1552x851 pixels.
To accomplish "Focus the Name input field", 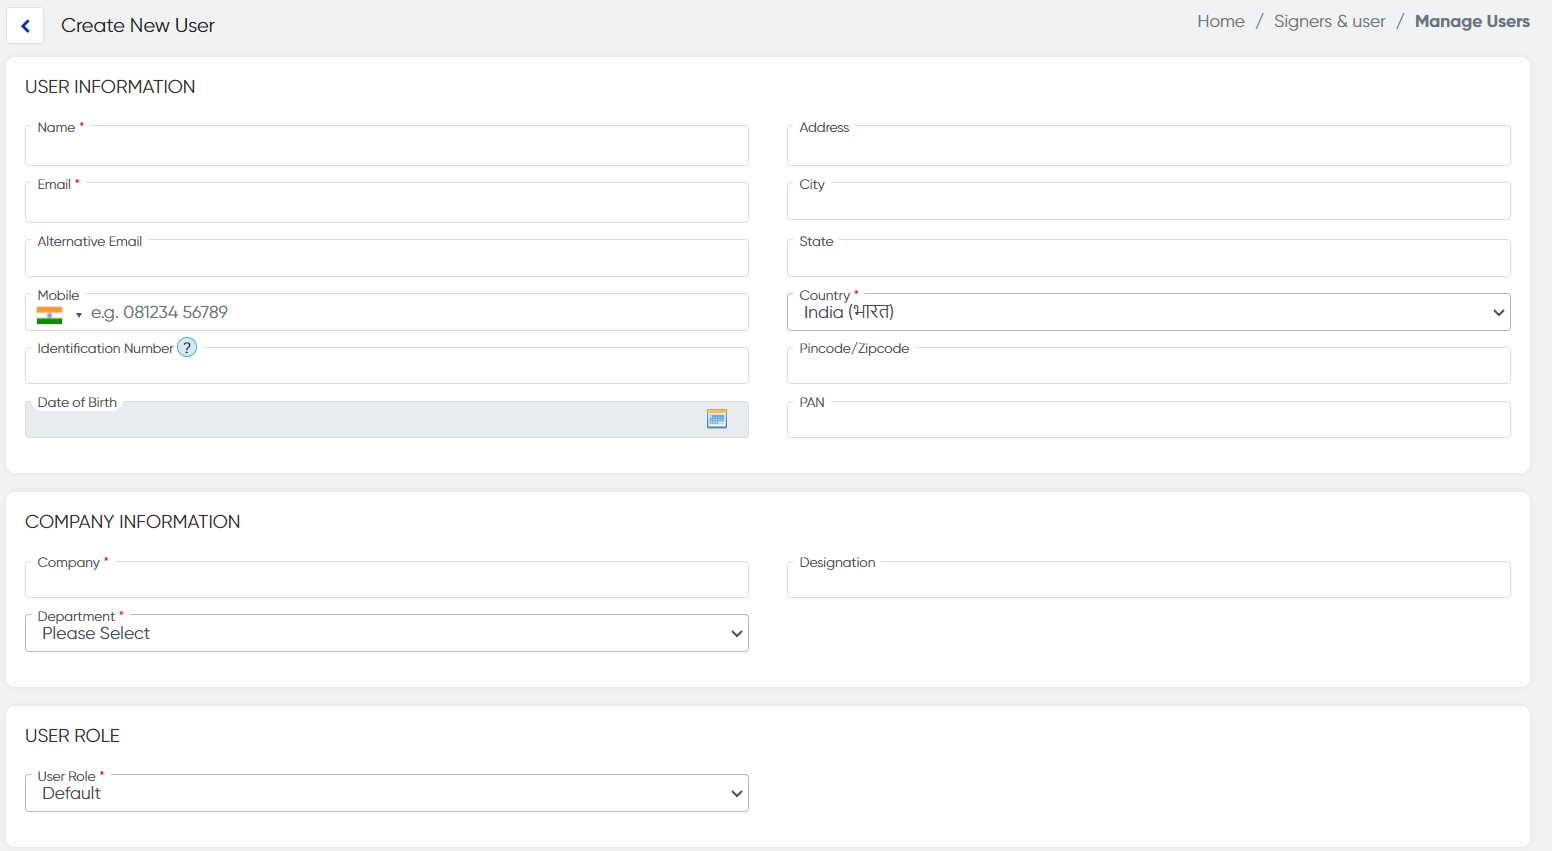I will coord(387,146).
